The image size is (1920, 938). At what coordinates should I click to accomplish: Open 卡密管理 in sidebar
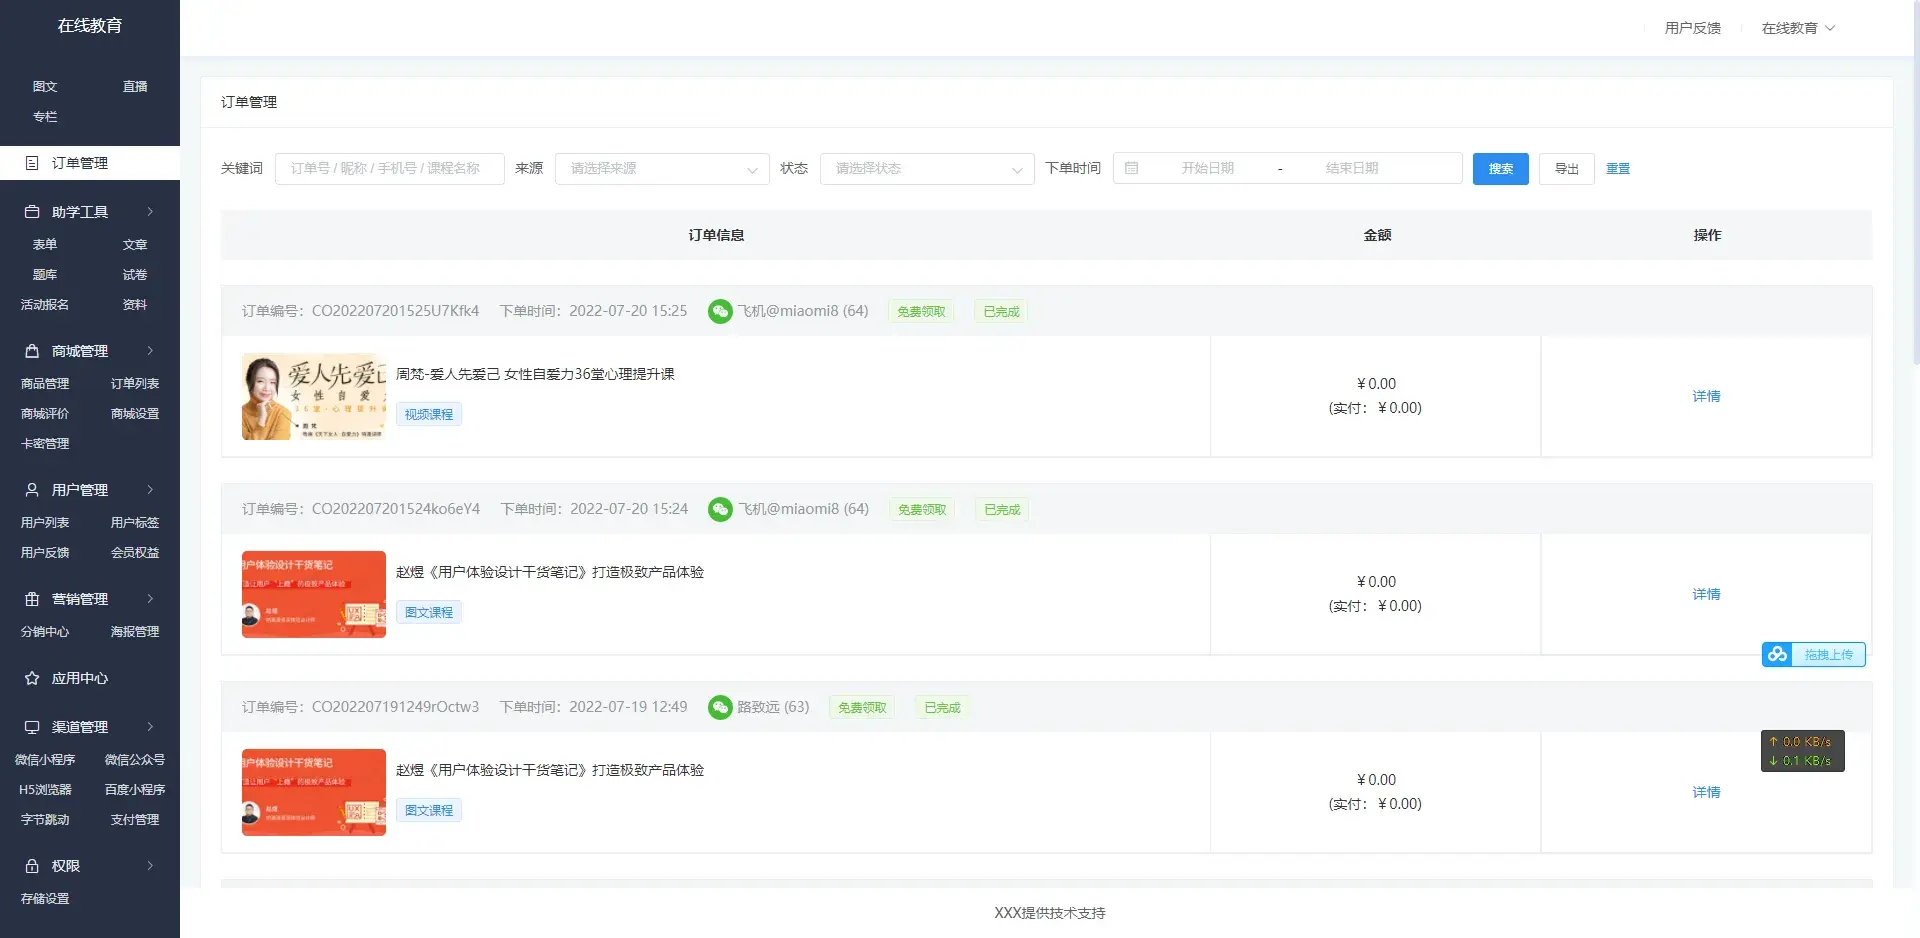(45, 444)
